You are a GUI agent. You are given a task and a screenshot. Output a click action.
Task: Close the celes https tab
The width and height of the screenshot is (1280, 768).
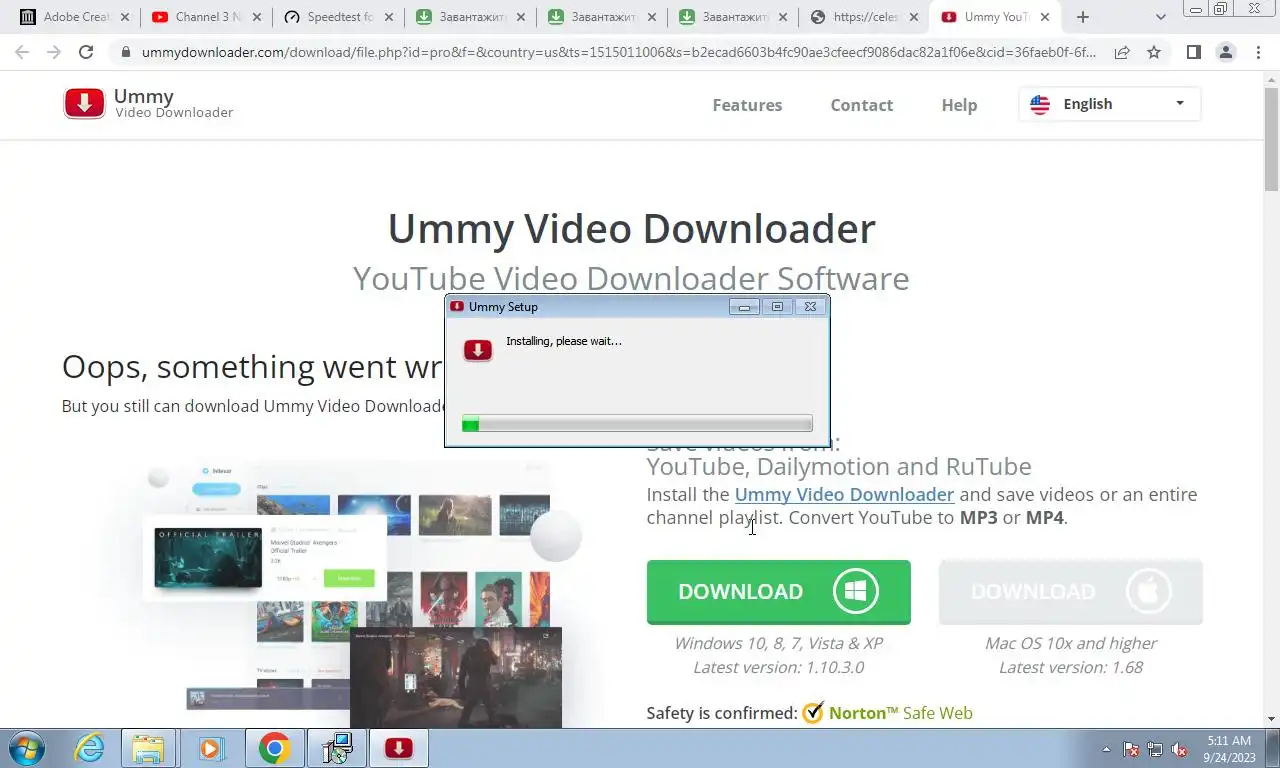[913, 17]
